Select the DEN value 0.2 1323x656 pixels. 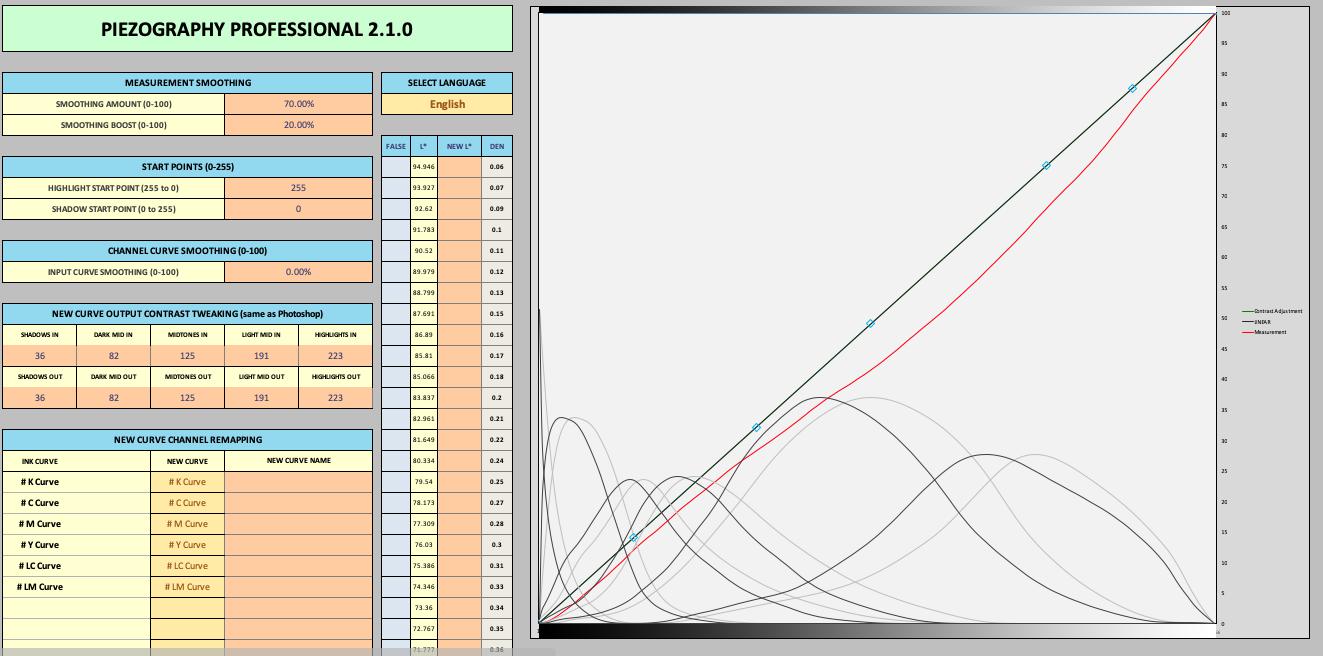click(497, 398)
